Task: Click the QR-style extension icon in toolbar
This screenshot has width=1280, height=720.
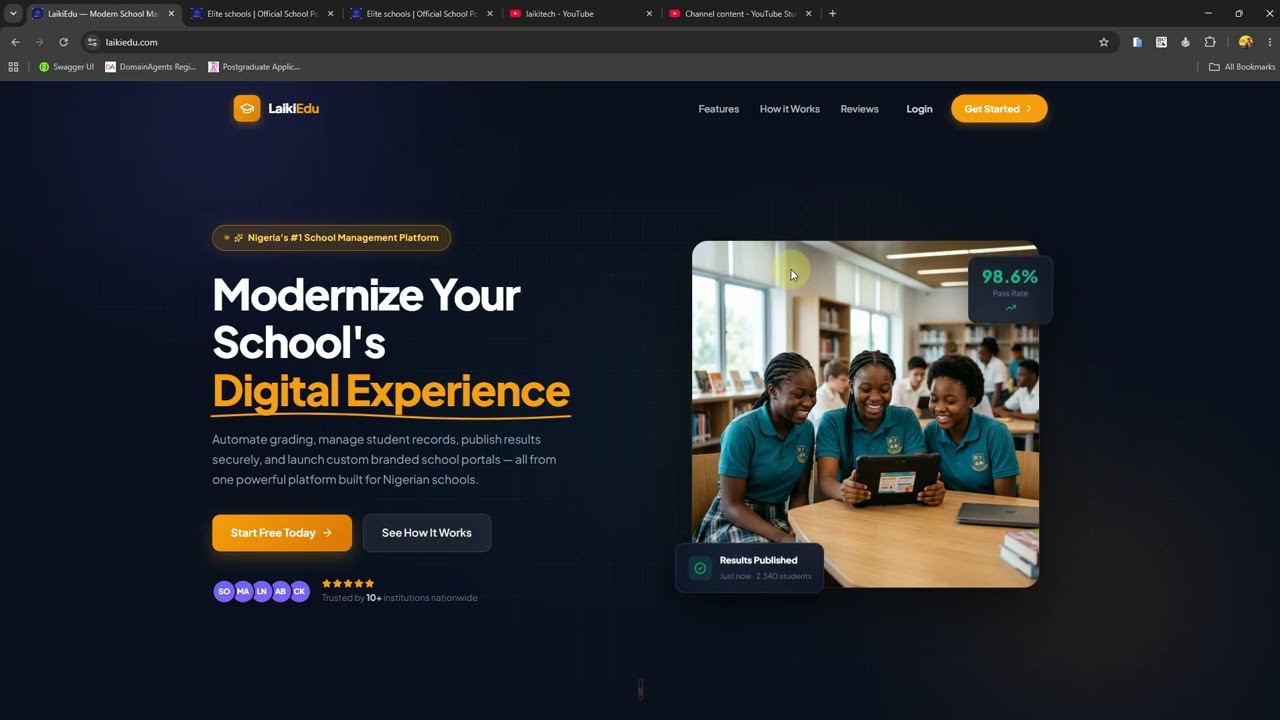Action: [x=1161, y=42]
